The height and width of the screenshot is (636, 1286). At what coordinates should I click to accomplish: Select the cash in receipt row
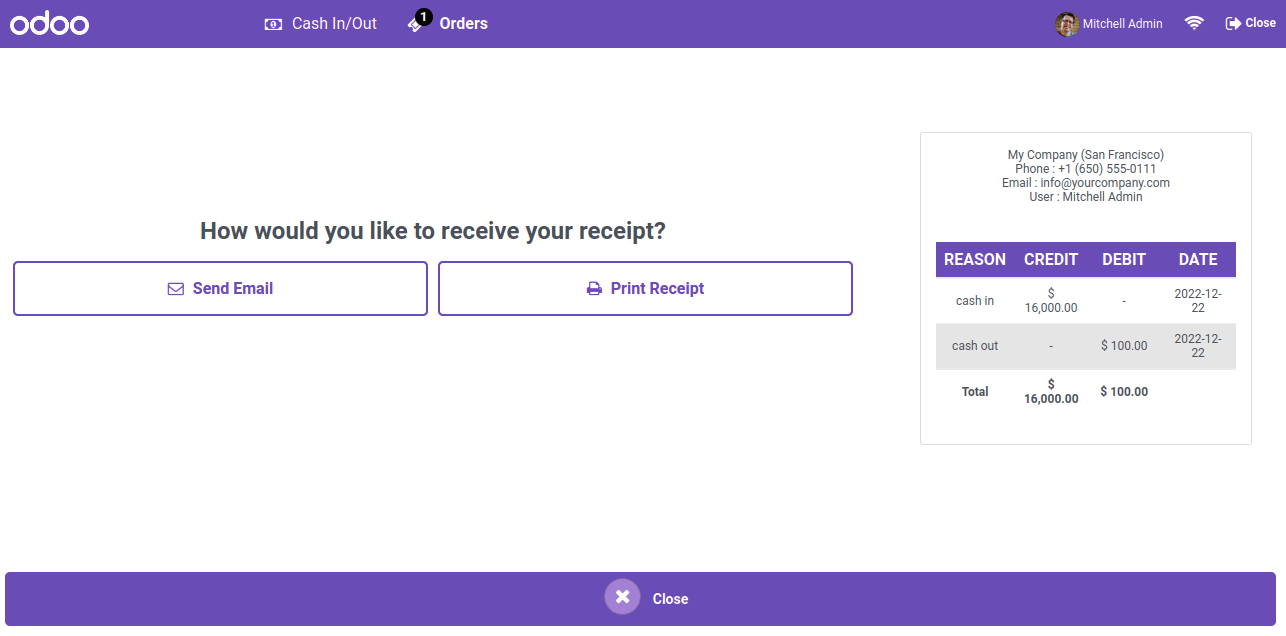1086,301
